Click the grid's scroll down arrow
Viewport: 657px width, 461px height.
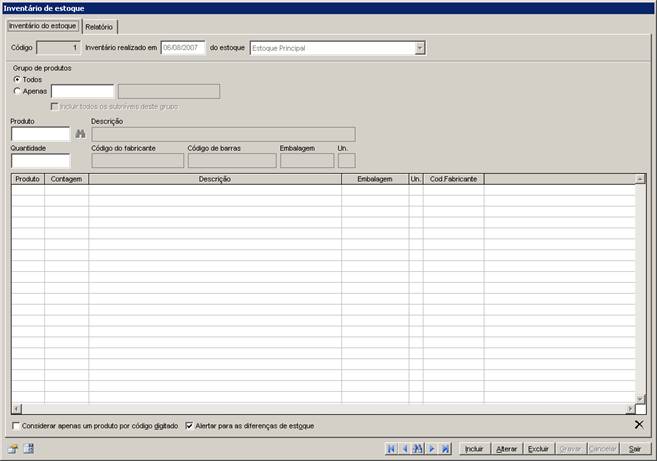click(x=640, y=399)
